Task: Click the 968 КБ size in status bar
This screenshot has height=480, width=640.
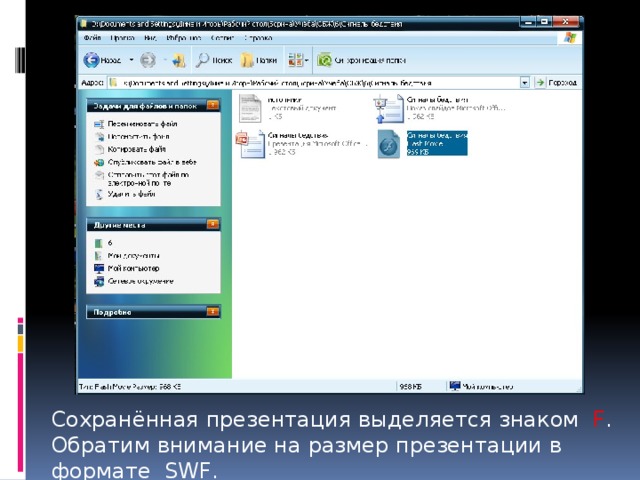Action: coord(410,387)
